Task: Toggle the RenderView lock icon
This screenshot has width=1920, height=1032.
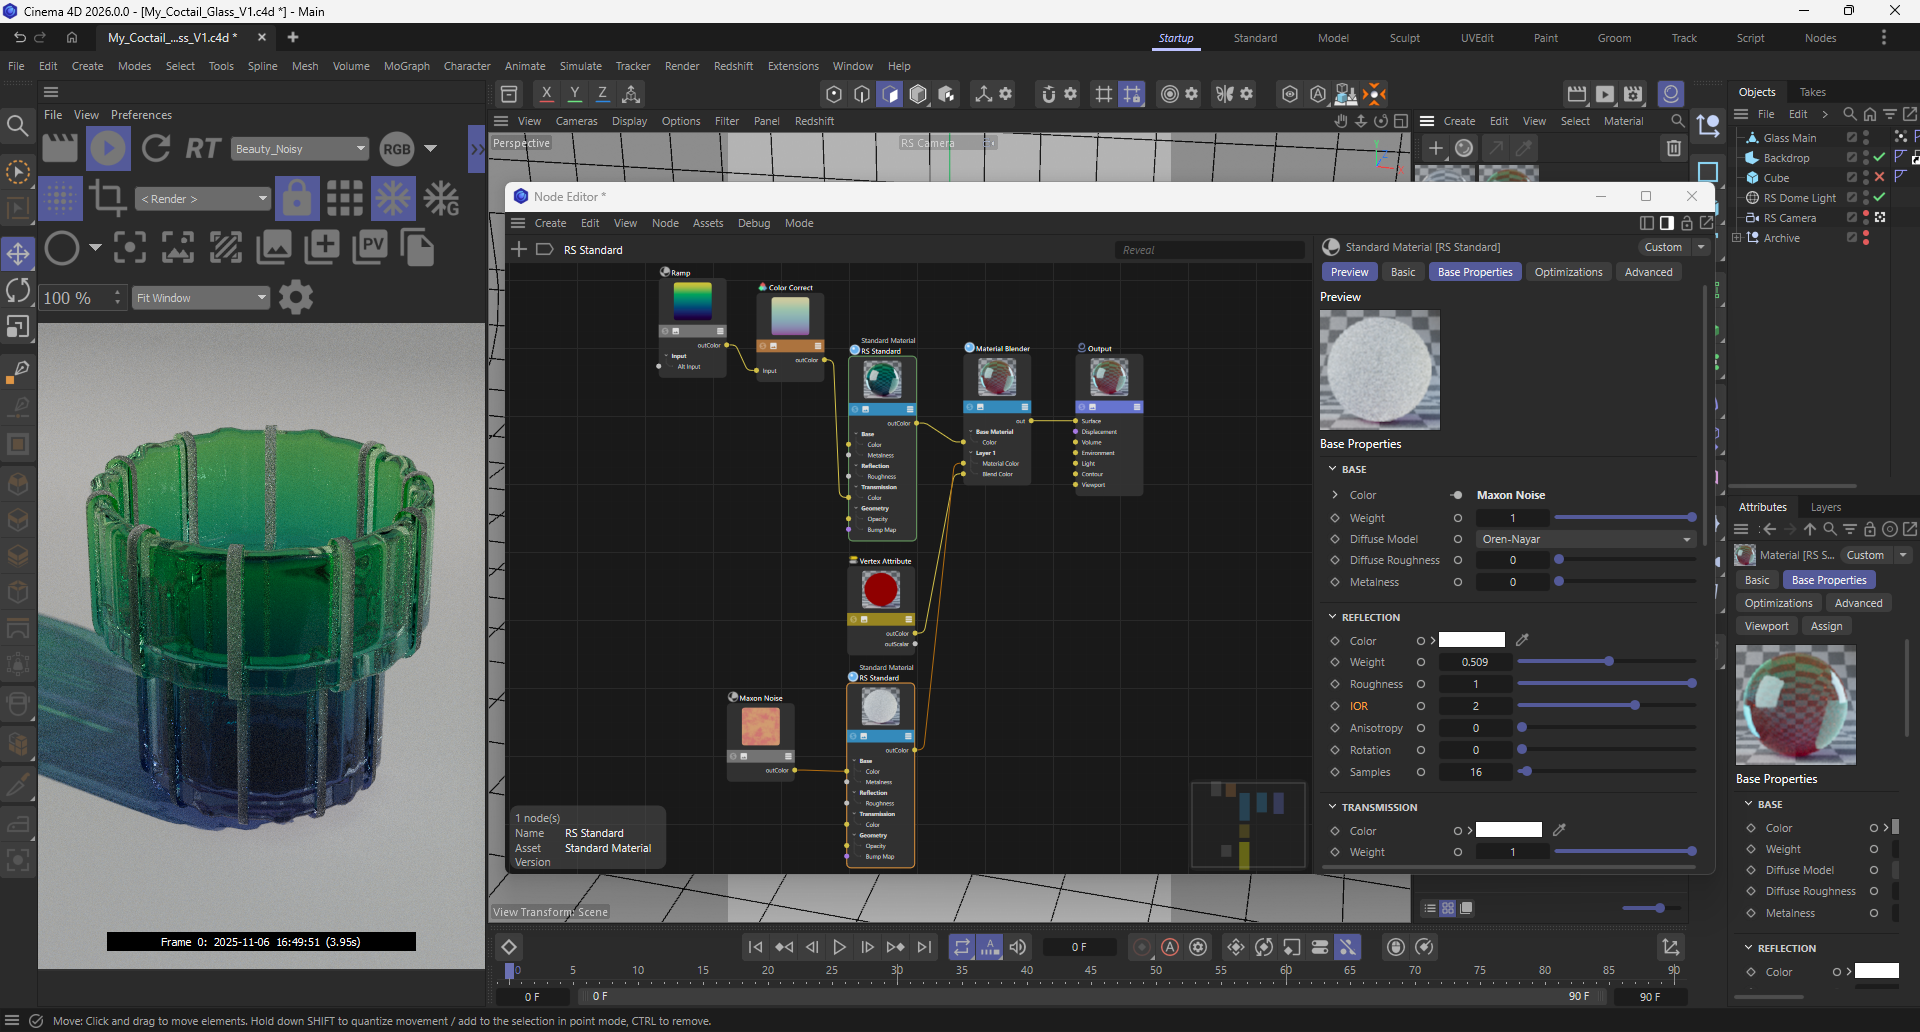Action: [297, 198]
